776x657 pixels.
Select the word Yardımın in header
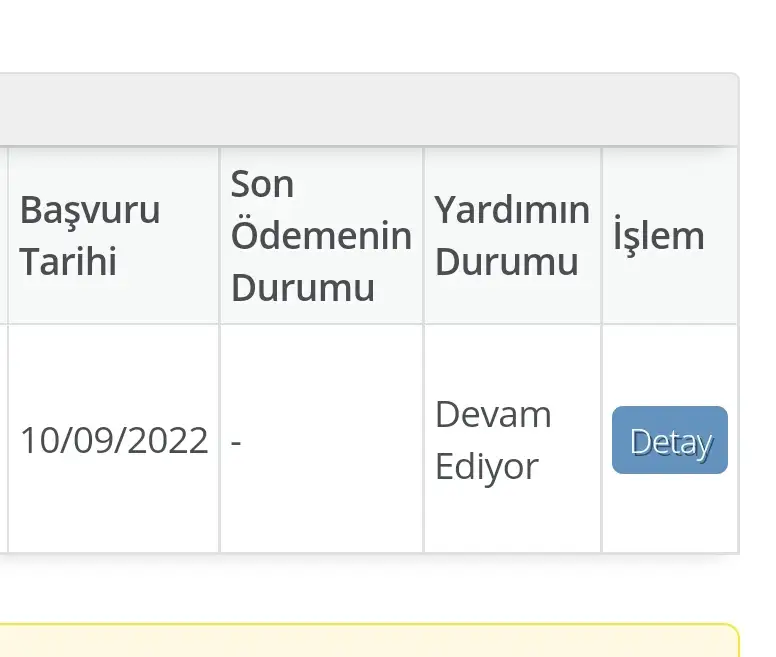pos(512,210)
